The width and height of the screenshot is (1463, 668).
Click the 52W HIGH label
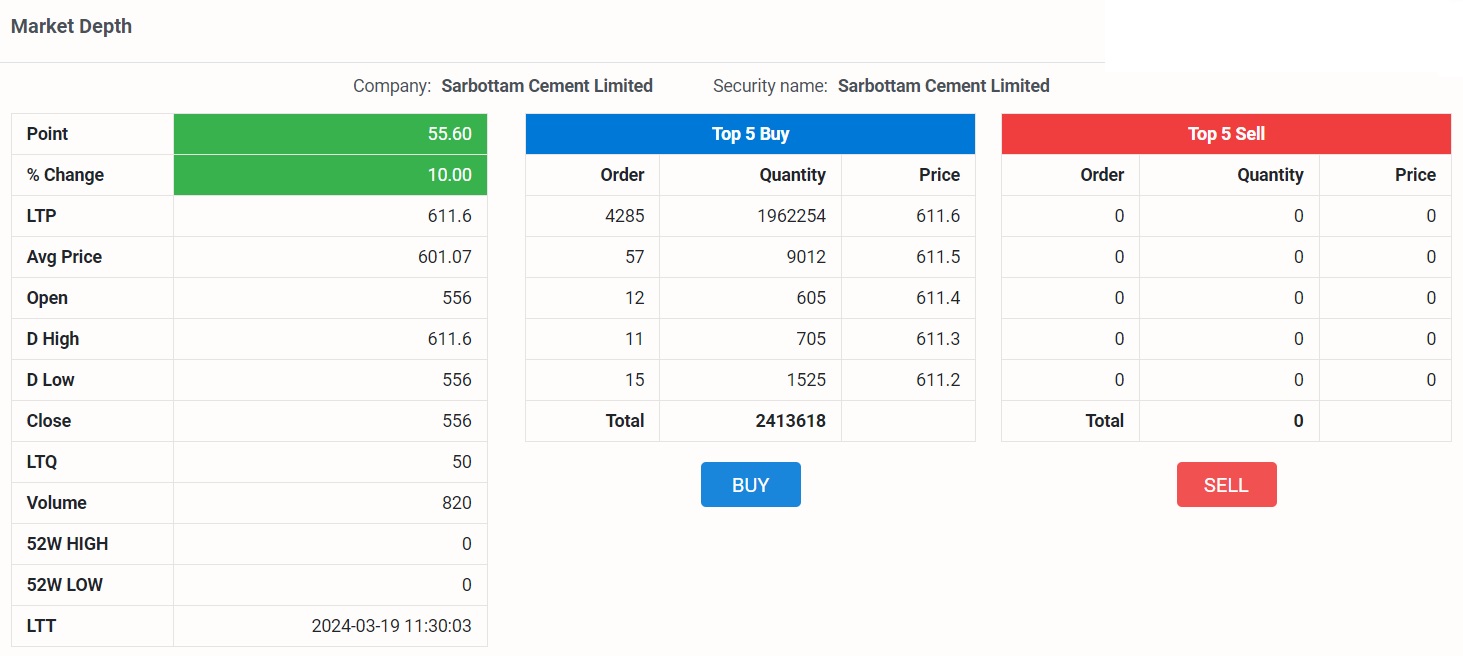[67, 544]
